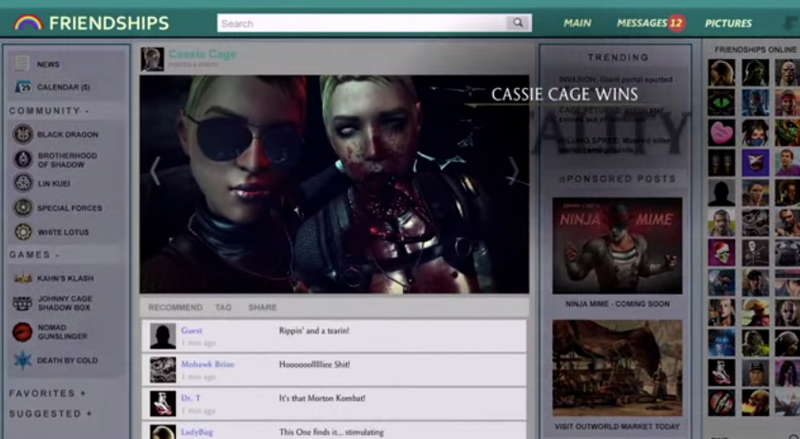The width and height of the screenshot is (800, 439).
Task: Open the Kahn's Klash game label
Action: [x=65, y=278]
